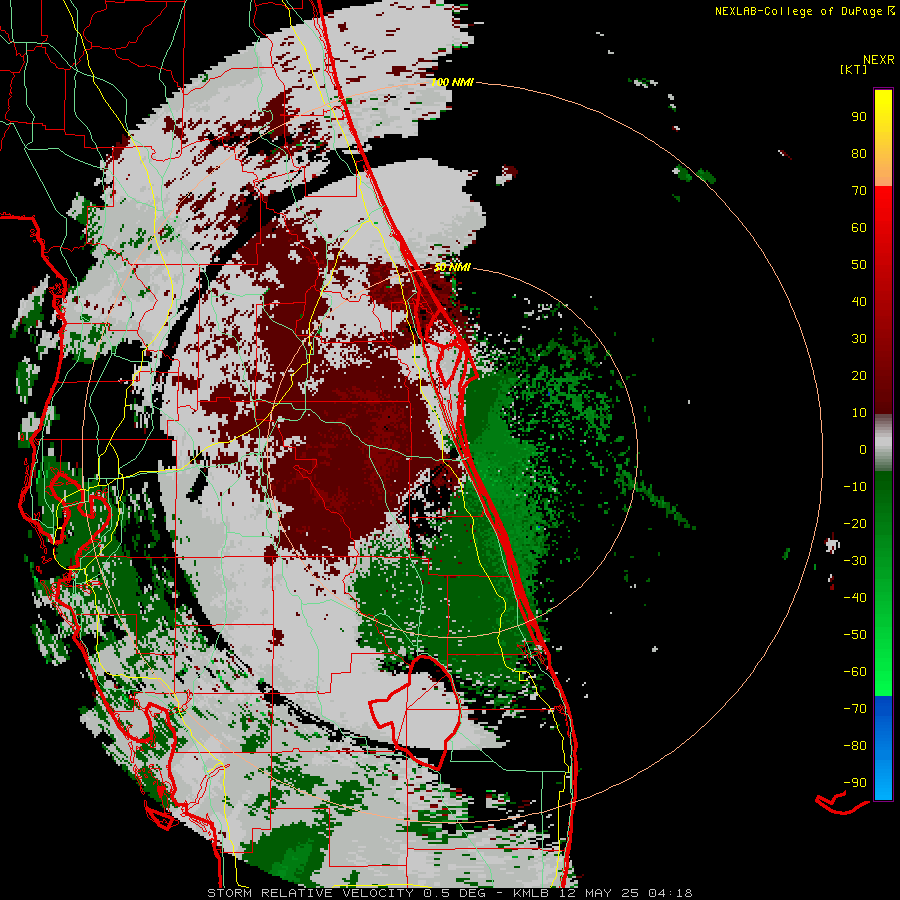Click the KMLB station identifier
This screenshot has width=900, height=900.
531,893
